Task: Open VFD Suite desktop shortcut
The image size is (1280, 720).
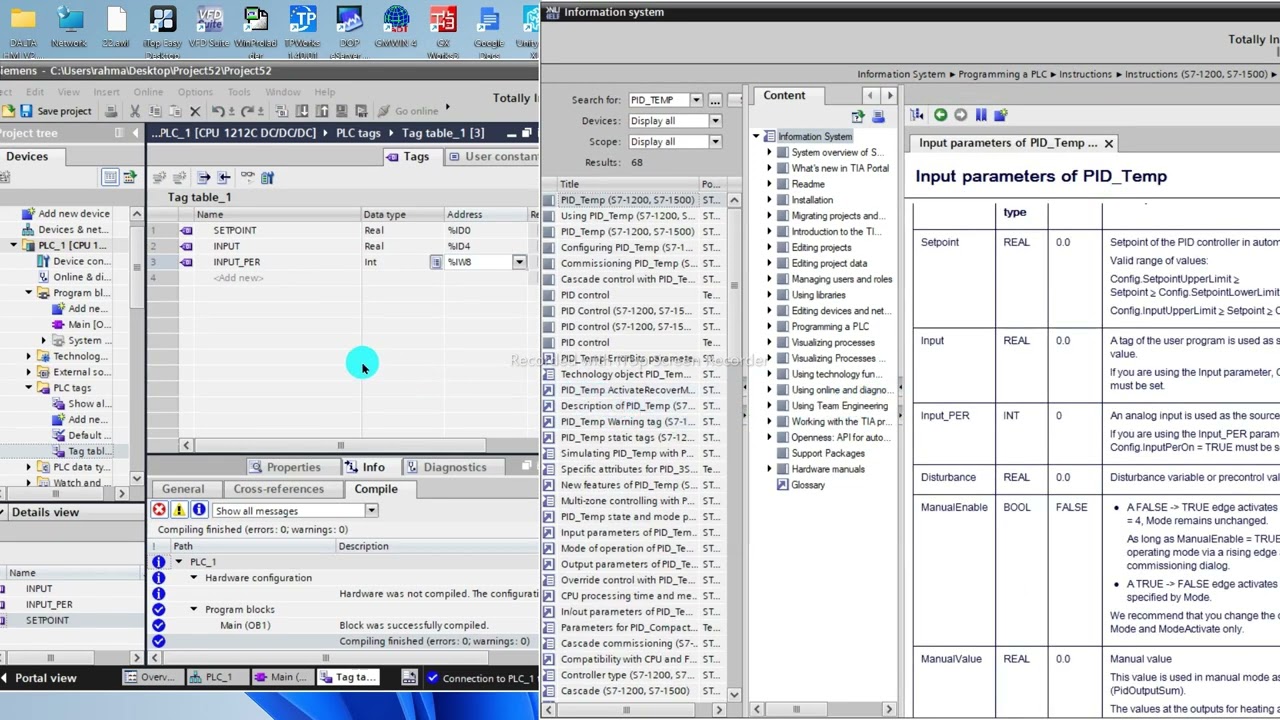Action: 209,28
